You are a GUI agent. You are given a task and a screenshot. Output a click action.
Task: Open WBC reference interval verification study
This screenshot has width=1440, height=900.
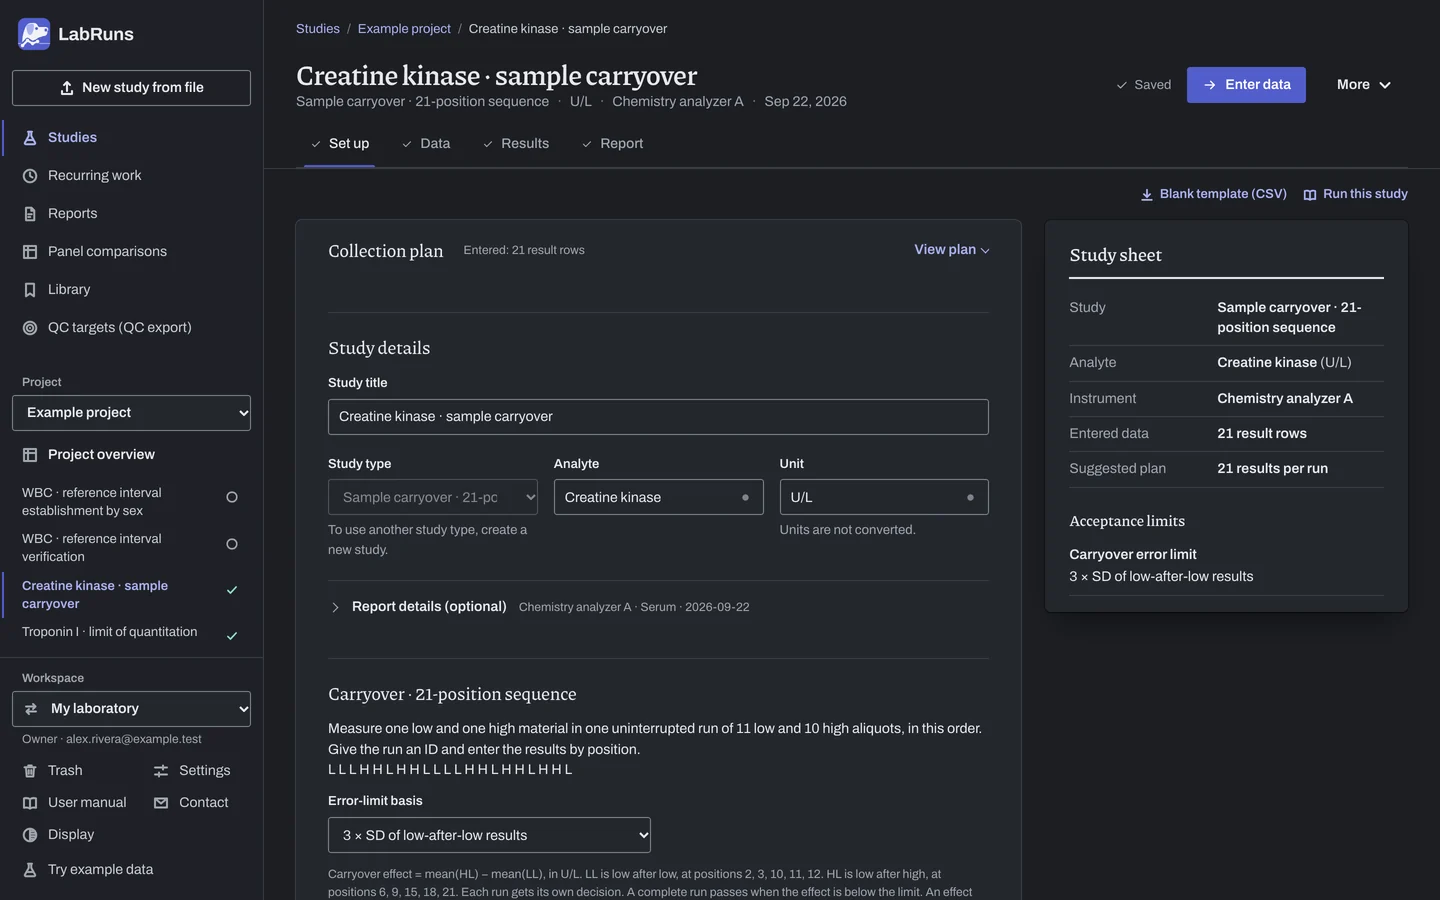pyautogui.click(x=131, y=548)
